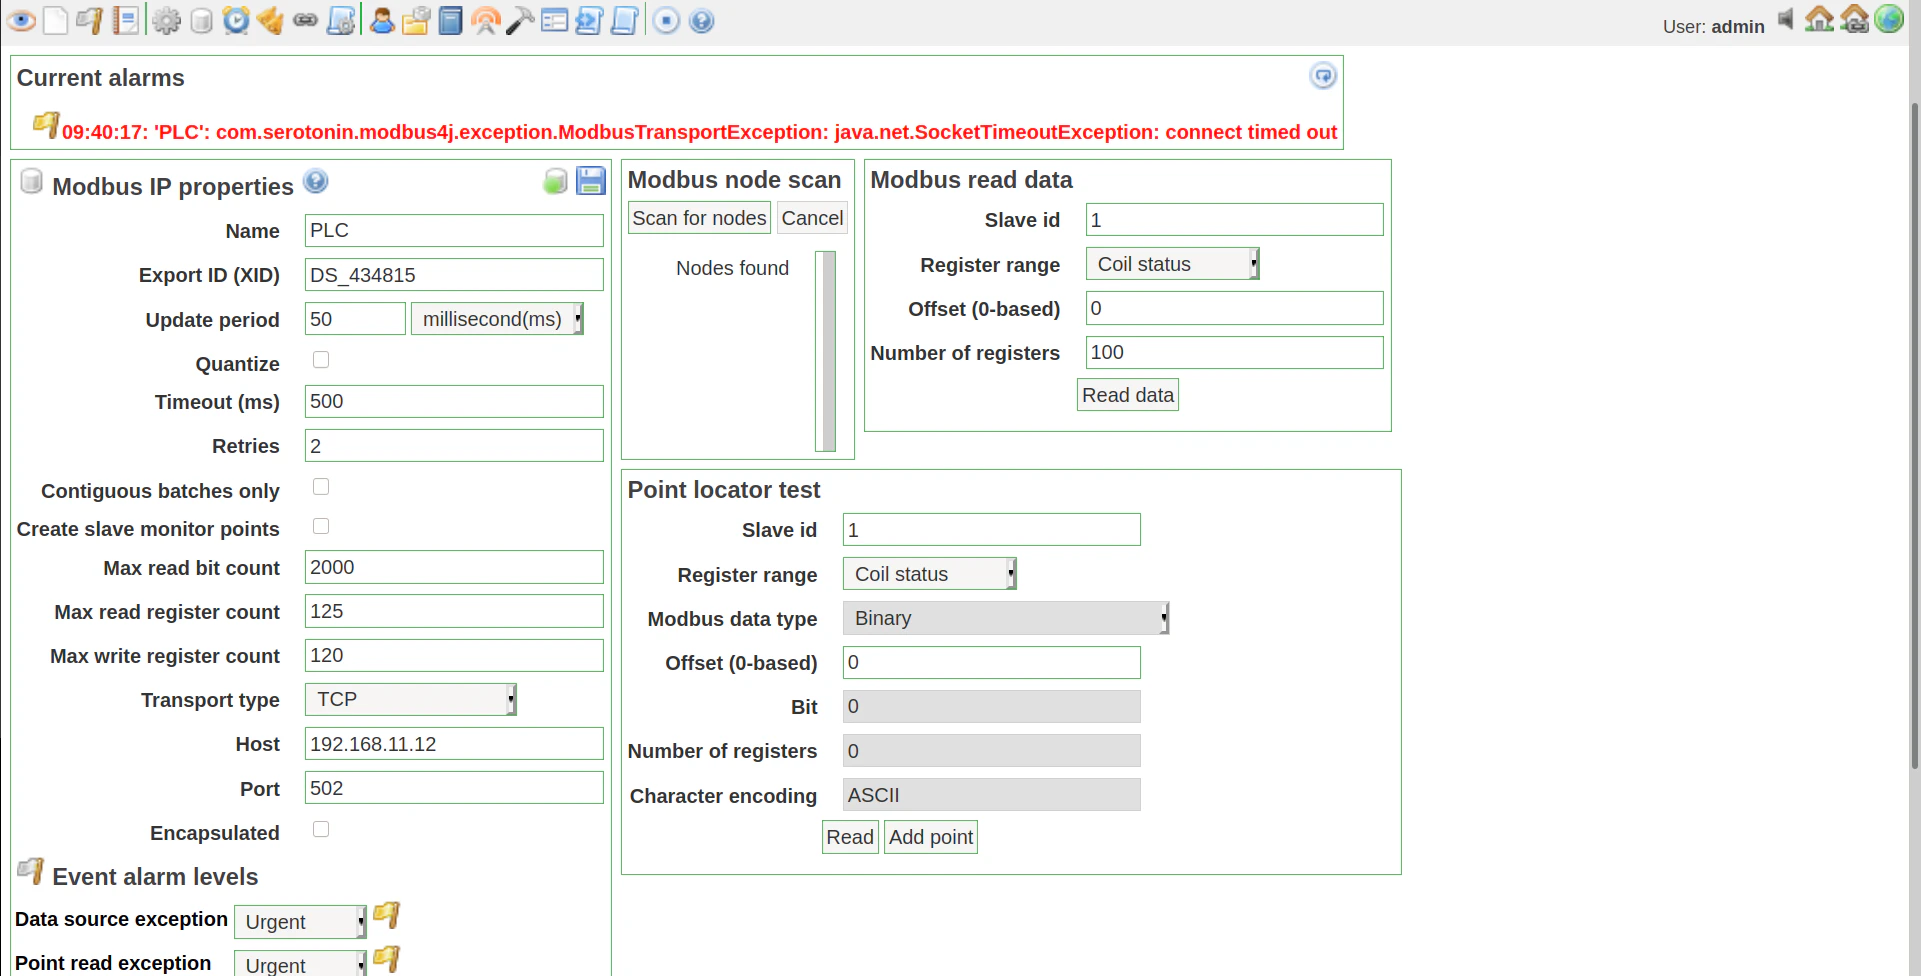Open Data sources cylinder icon in toolbar
This screenshot has height=976, width=1921.
click(x=202, y=20)
